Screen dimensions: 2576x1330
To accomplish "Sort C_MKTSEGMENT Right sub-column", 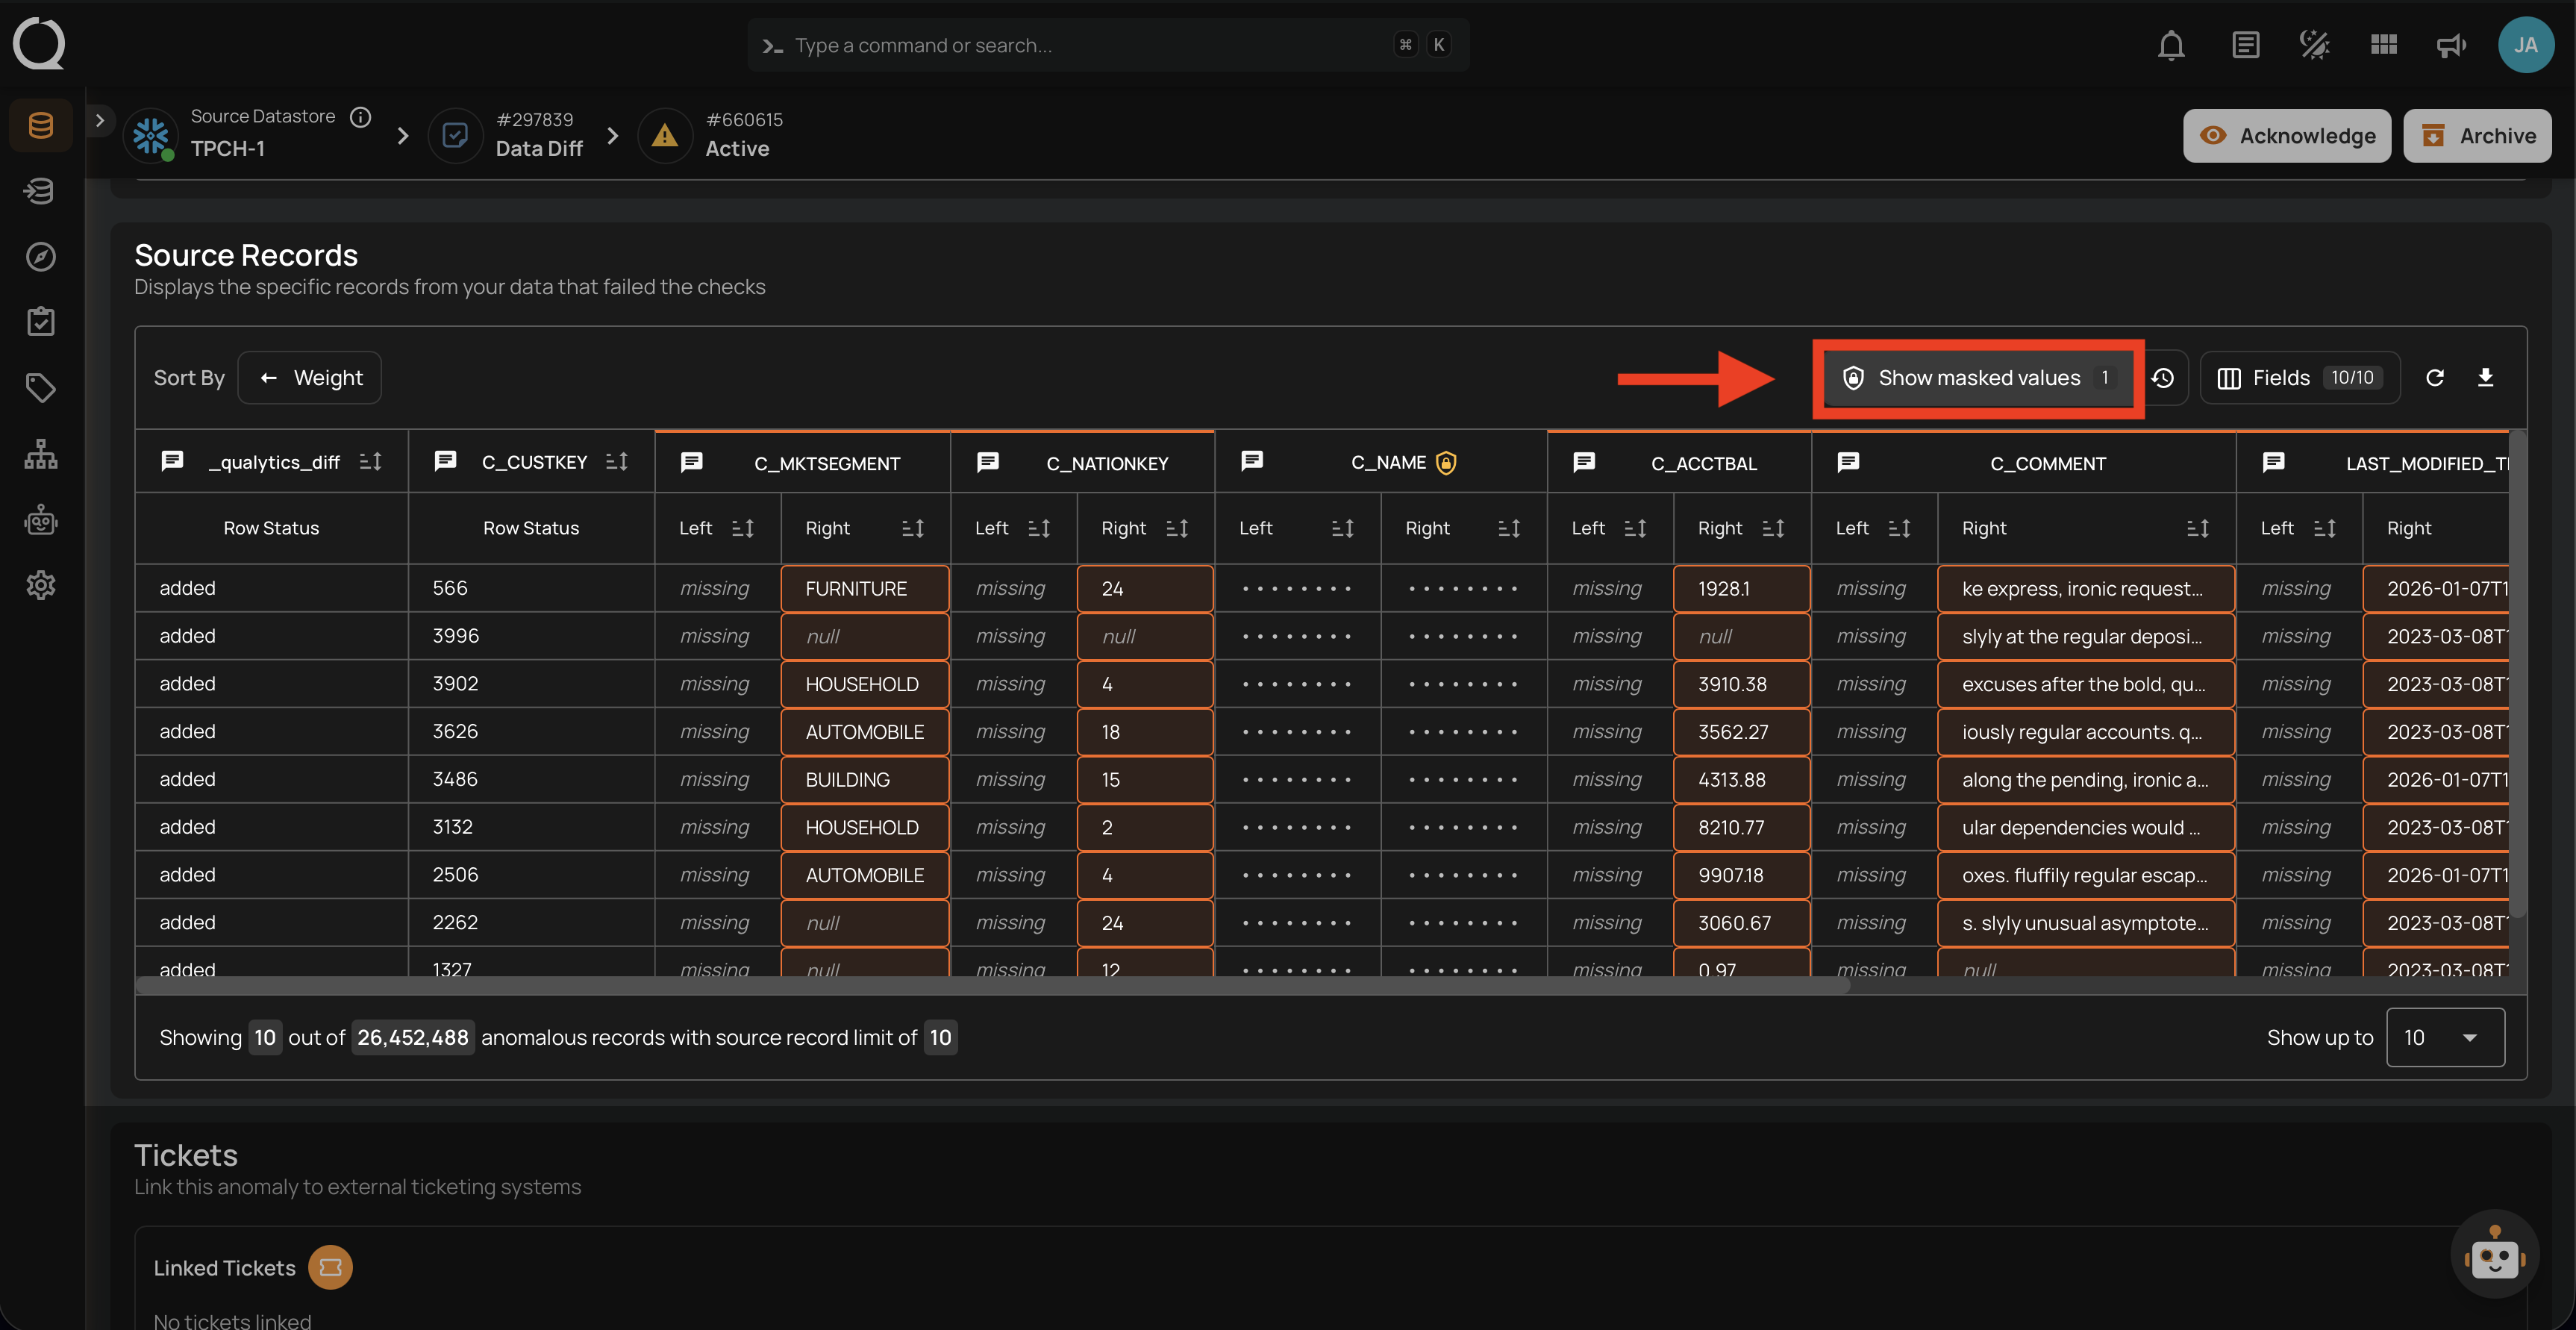I will tap(913, 528).
